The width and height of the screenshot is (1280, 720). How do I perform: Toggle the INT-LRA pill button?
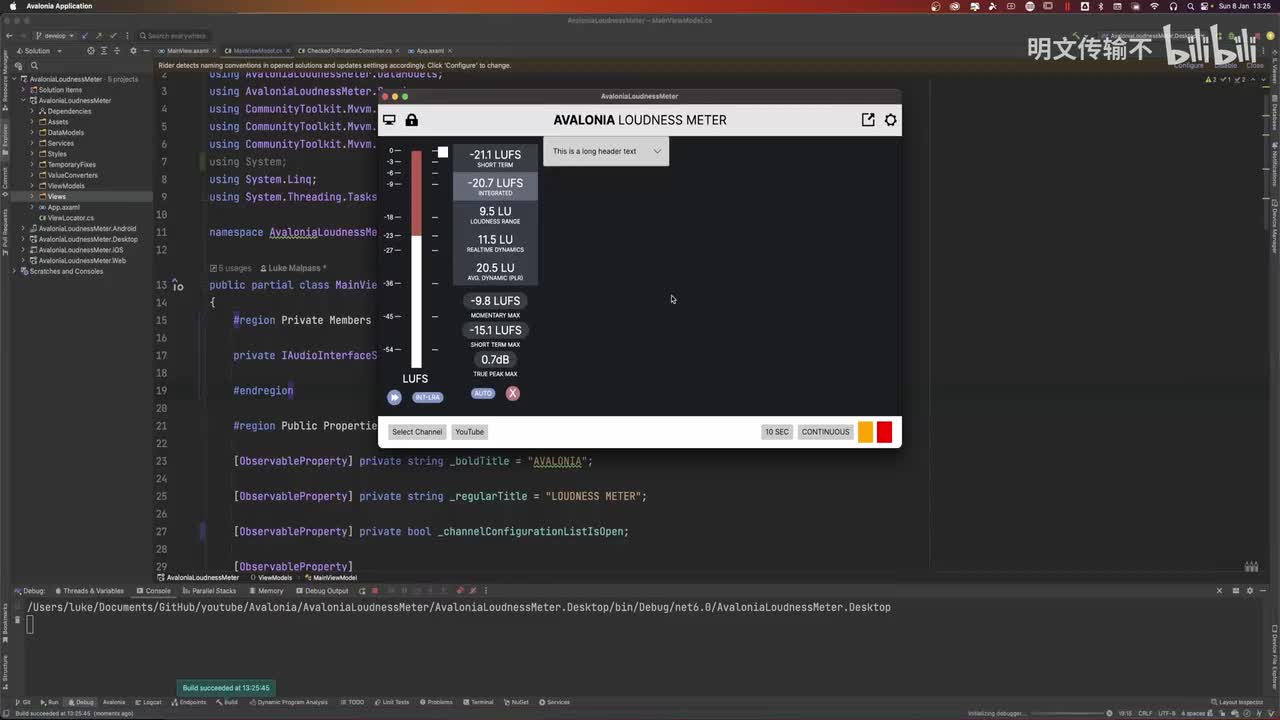tap(428, 397)
